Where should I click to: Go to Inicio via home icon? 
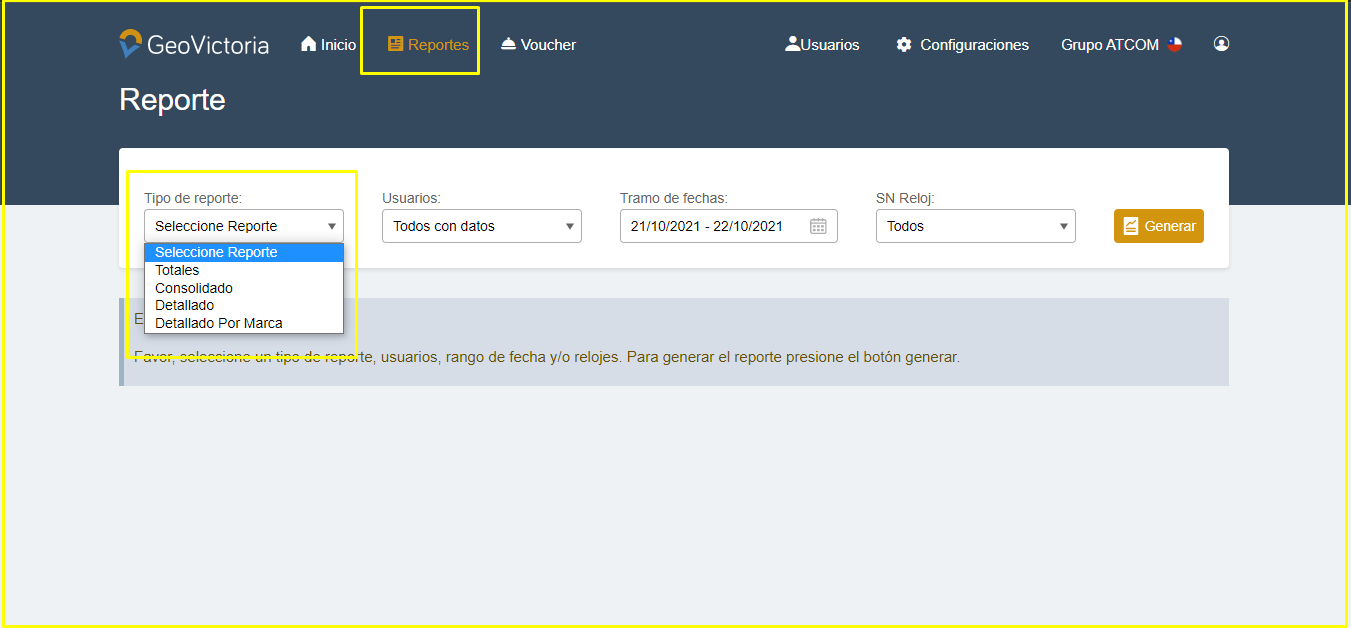[x=309, y=44]
